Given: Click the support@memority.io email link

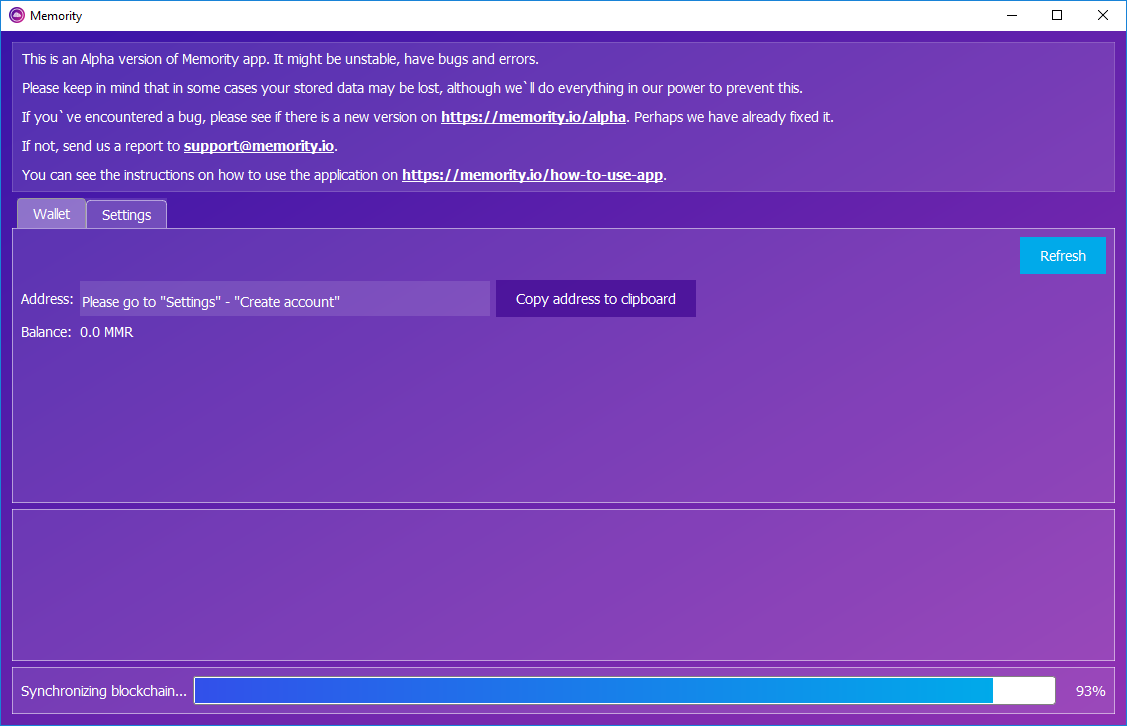Looking at the screenshot, I should 259,145.
